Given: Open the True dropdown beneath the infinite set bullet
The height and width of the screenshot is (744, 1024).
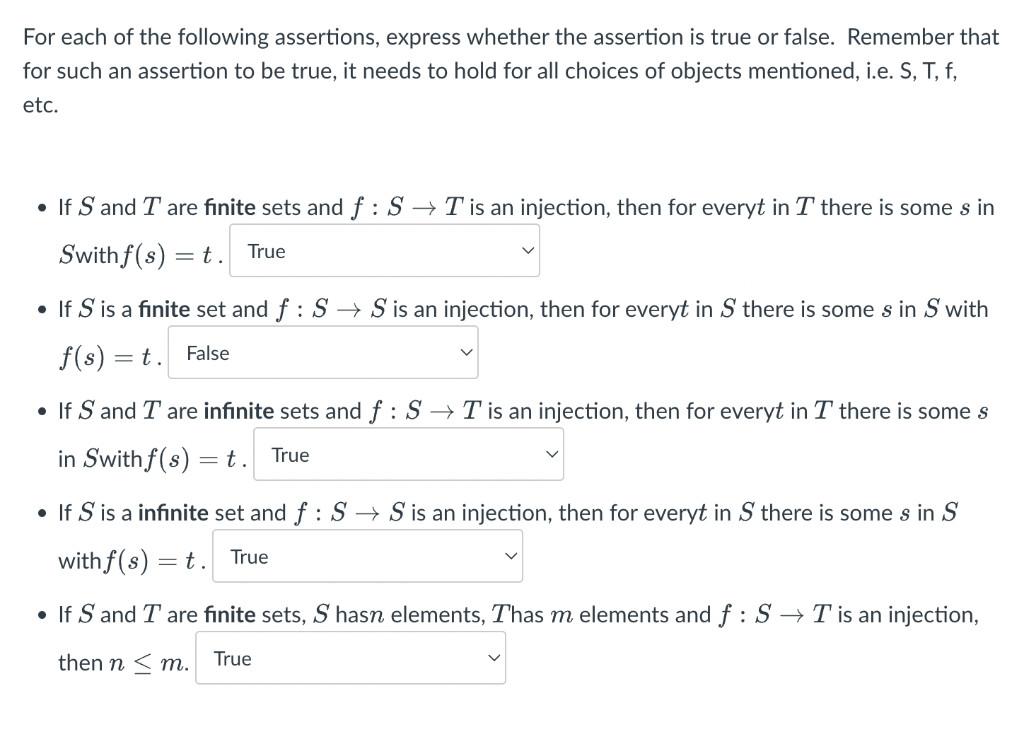Looking at the screenshot, I should pos(367,555).
